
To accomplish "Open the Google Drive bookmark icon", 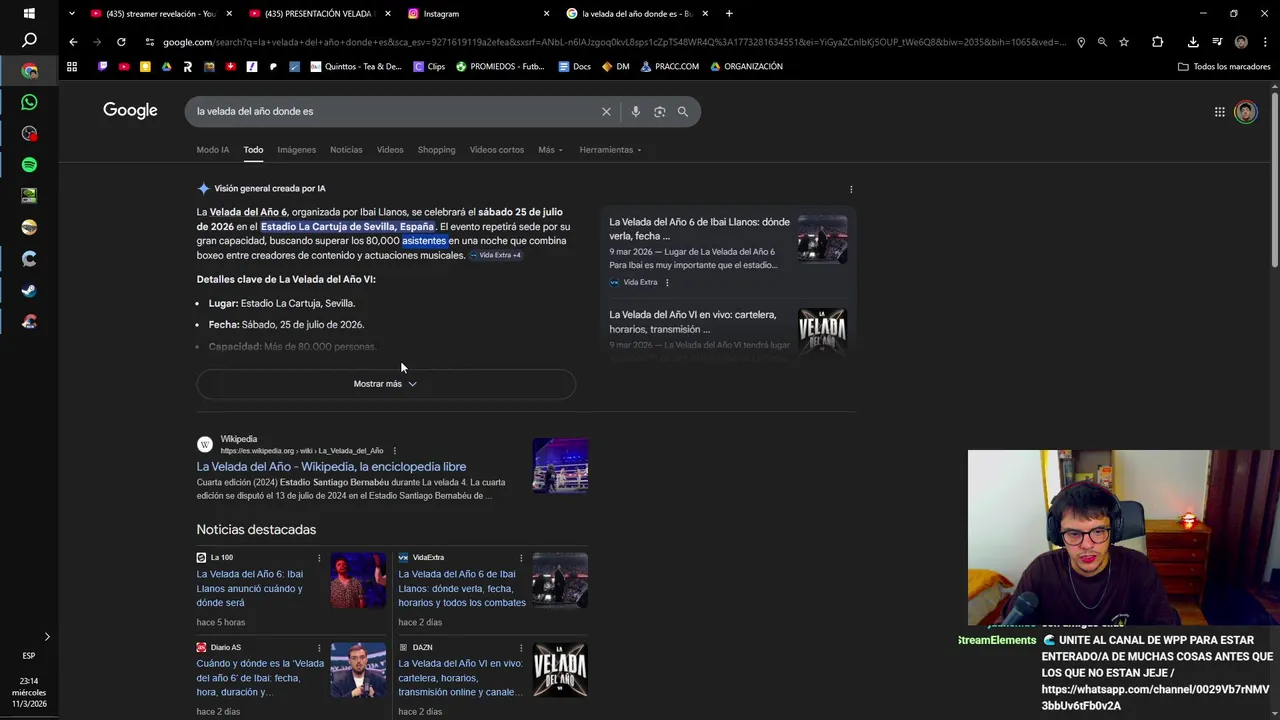I will [x=166, y=66].
